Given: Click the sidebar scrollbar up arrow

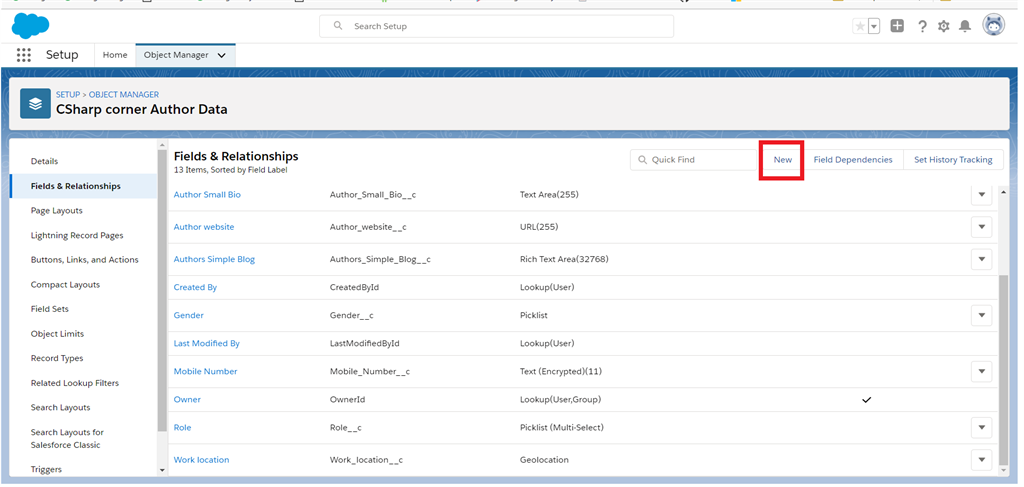Looking at the screenshot, I should click(162, 144).
